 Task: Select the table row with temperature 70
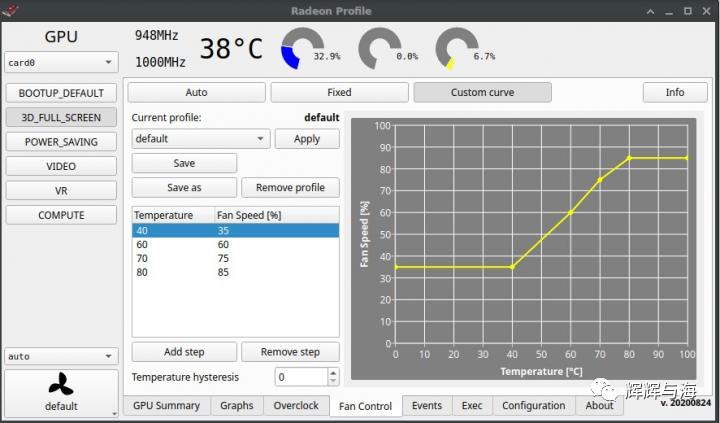click(x=236, y=258)
